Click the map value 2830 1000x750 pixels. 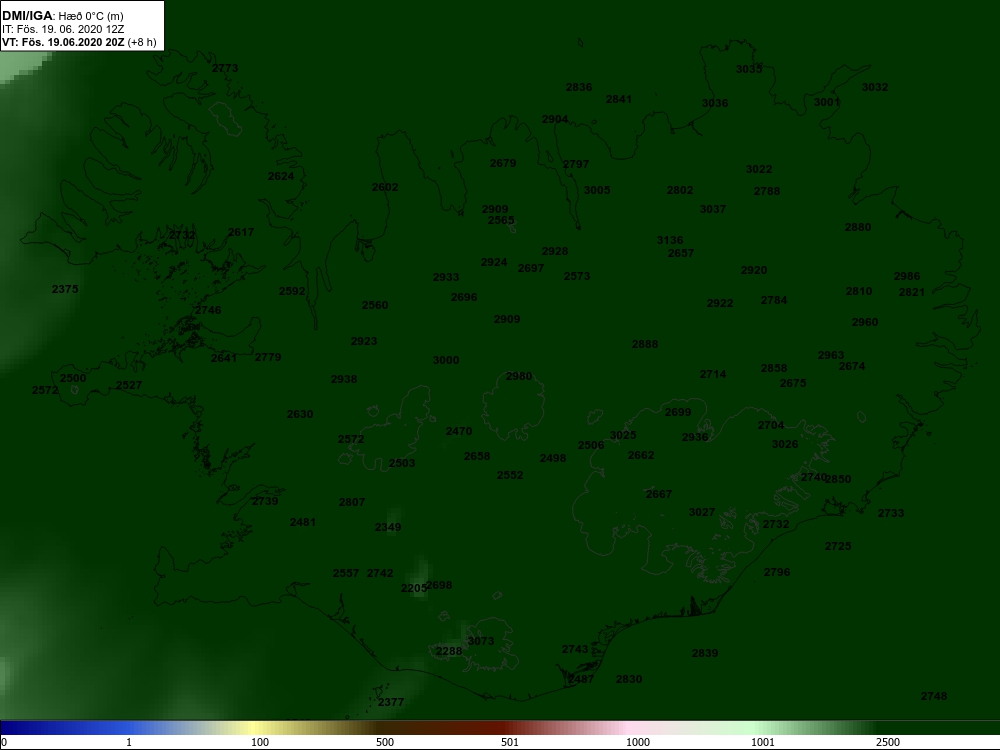[x=629, y=680]
